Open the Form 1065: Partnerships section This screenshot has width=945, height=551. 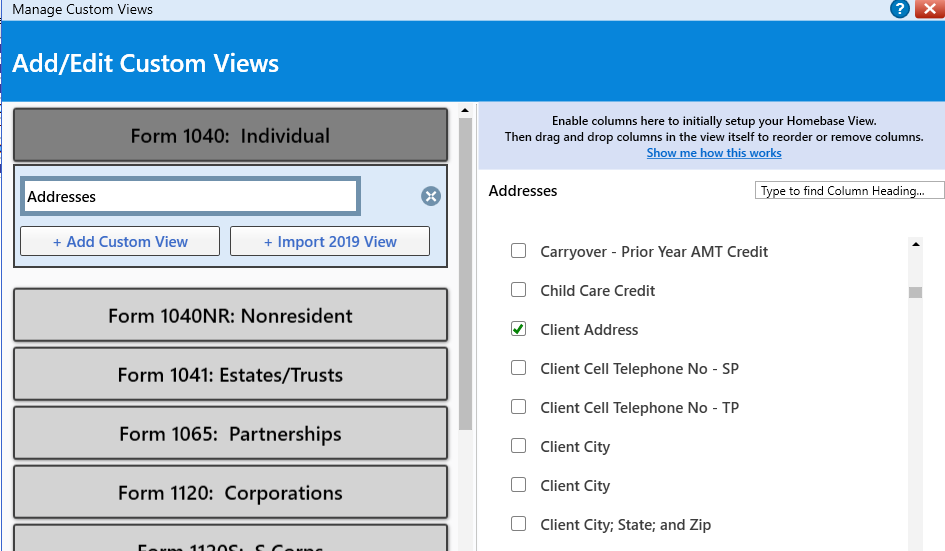[230, 434]
